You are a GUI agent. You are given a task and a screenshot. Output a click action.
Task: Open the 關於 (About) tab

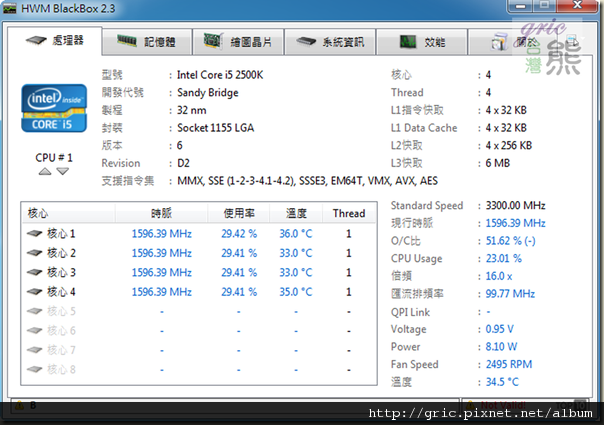(512, 42)
